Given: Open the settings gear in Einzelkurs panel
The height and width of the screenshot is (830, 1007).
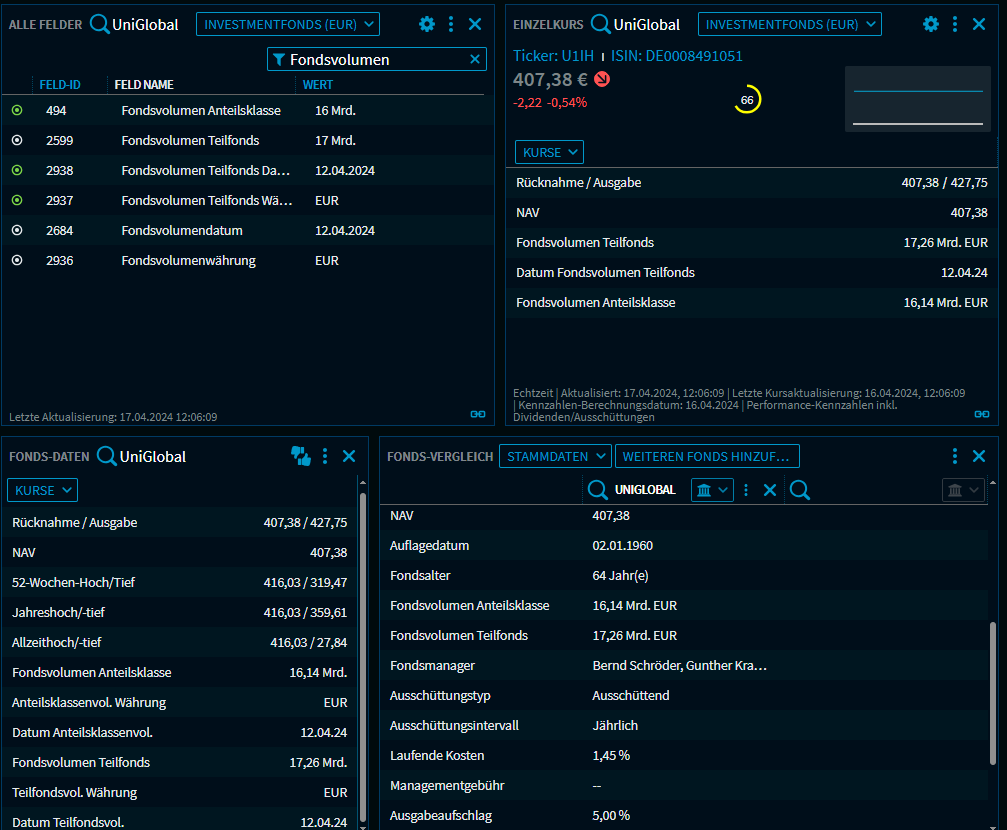Looking at the screenshot, I should click(x=931, y=25).
